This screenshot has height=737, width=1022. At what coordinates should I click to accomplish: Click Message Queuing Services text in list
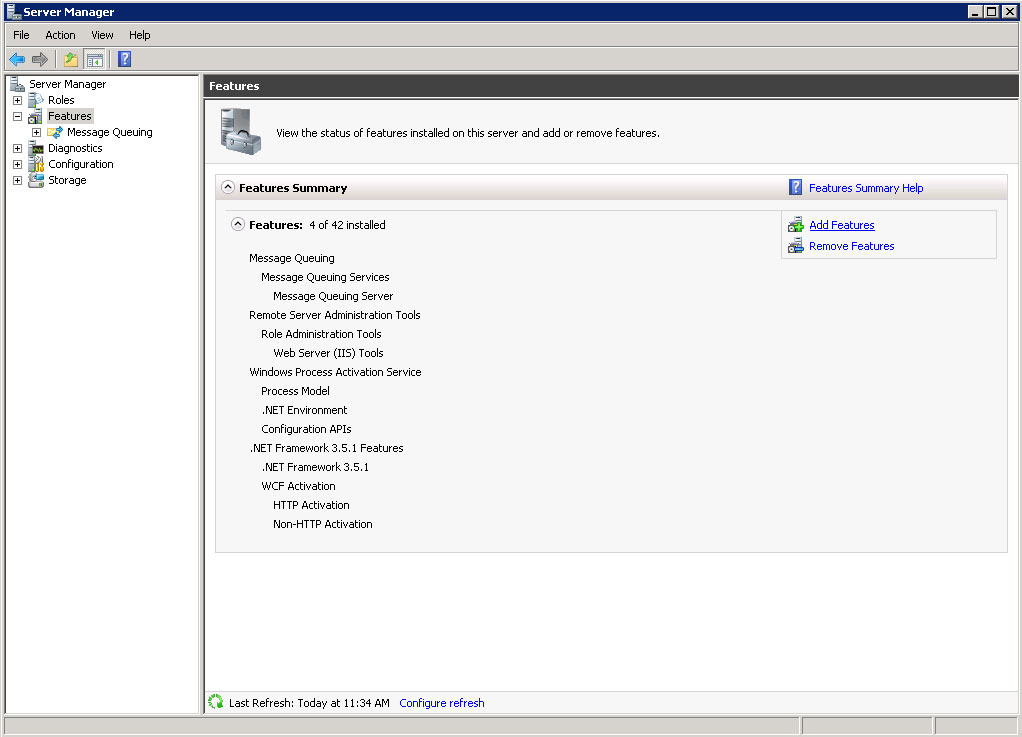pyautogui.click(x=325, y=277)
